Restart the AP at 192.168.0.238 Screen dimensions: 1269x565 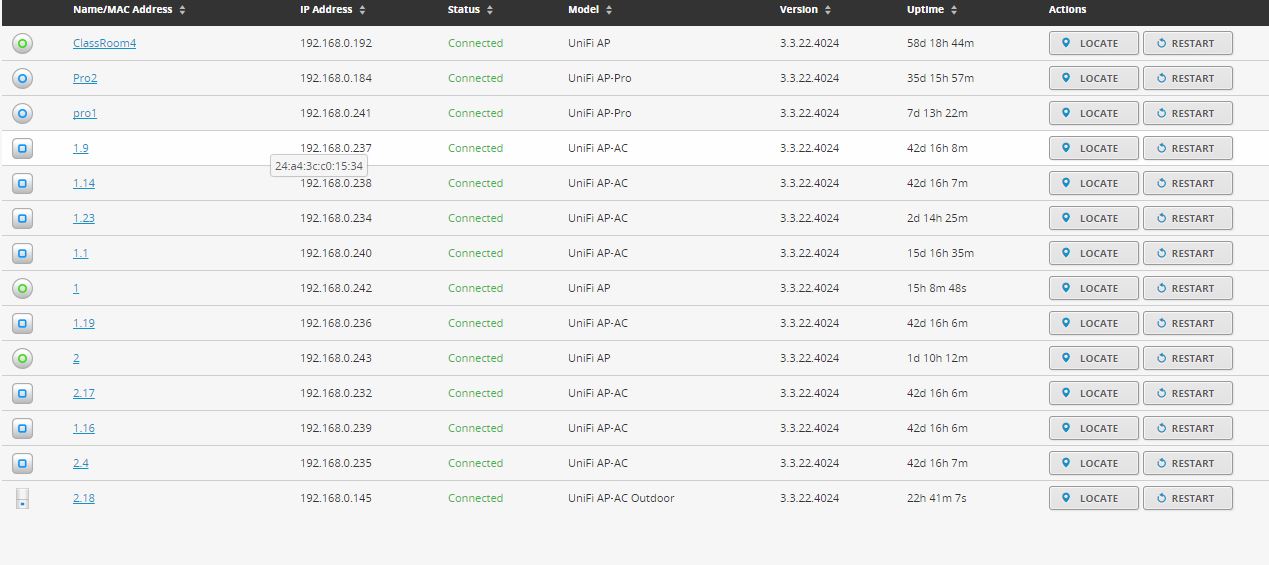1187,184
